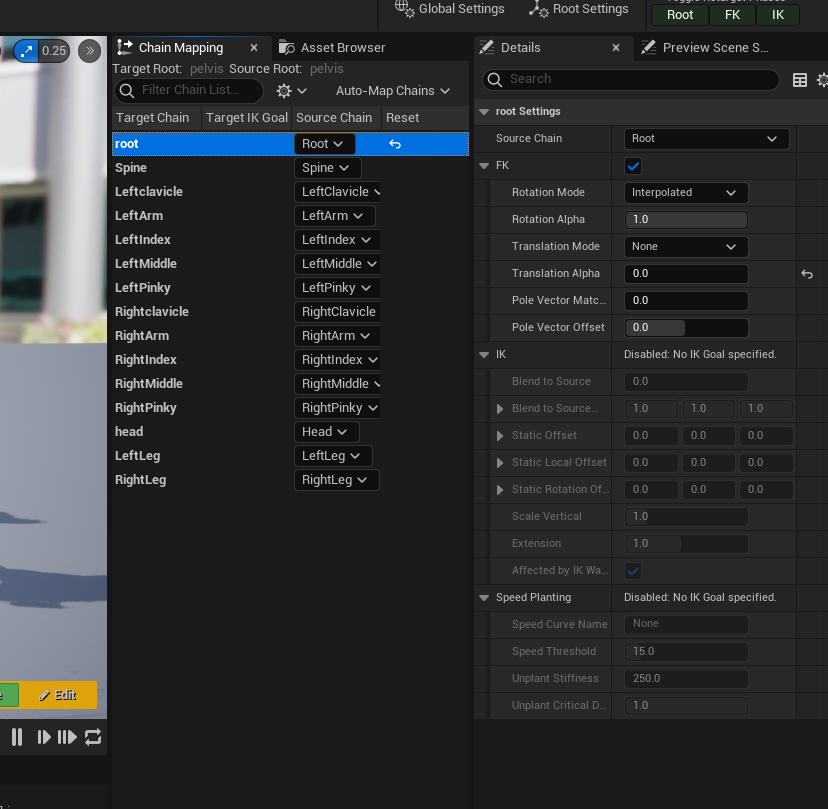Image resolution: width=828 pixels, height=809 pixels.
Task: Open source chain dropdown for LeftArm
Action: [x=335, y=216]
